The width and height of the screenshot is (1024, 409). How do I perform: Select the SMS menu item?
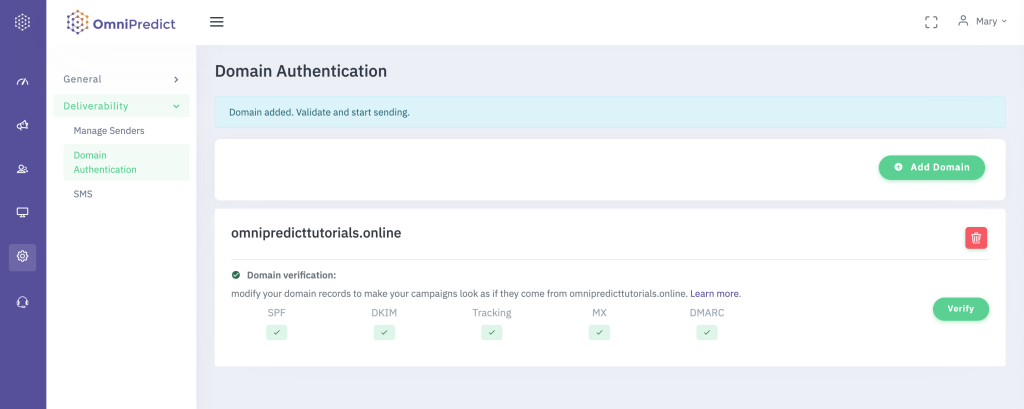click(x=83, y=194)
